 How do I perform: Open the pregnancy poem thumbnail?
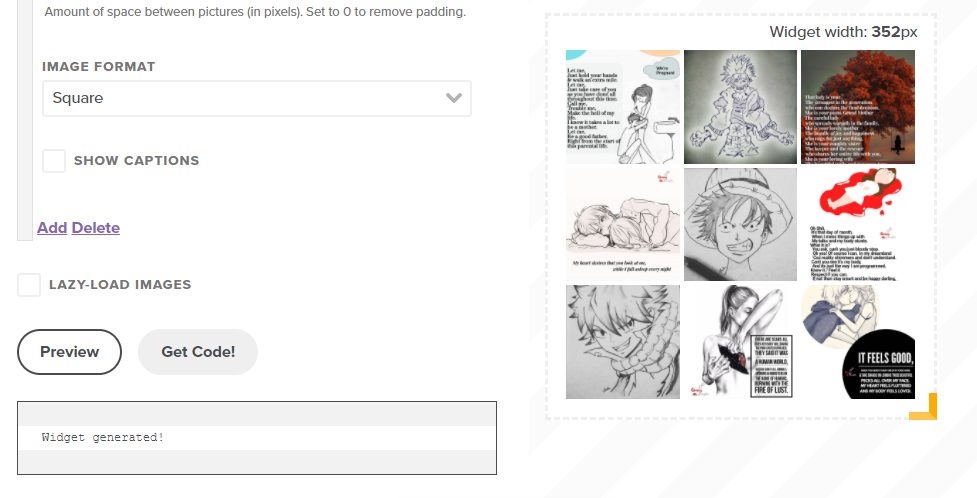[x=622, y=107]
